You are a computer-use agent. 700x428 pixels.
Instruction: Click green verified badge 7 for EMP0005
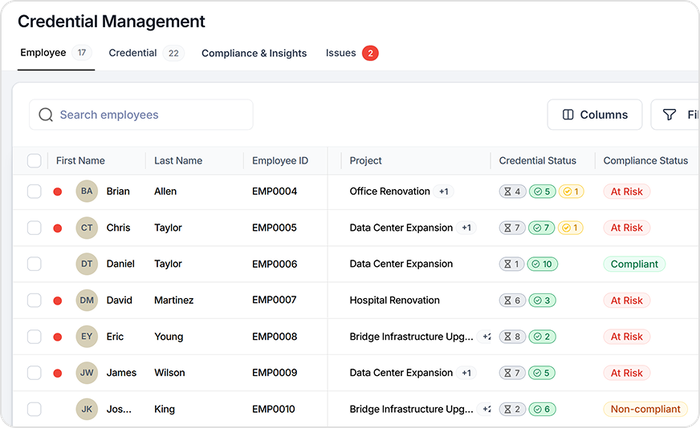pos(542,228)
